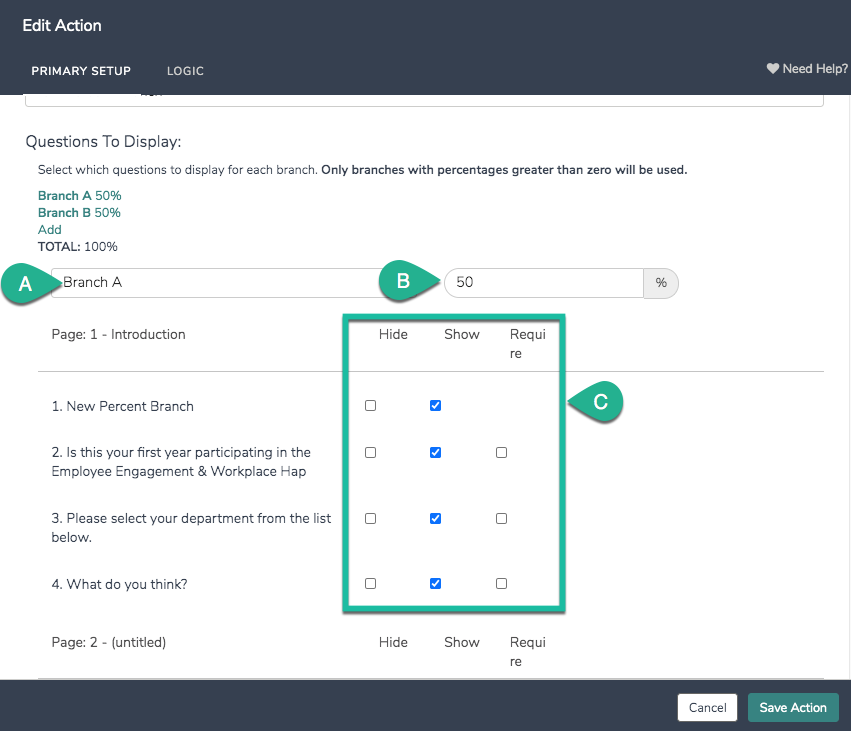
Task: Click the percent sign addon beside 50
Action: [x=661, y=283]
